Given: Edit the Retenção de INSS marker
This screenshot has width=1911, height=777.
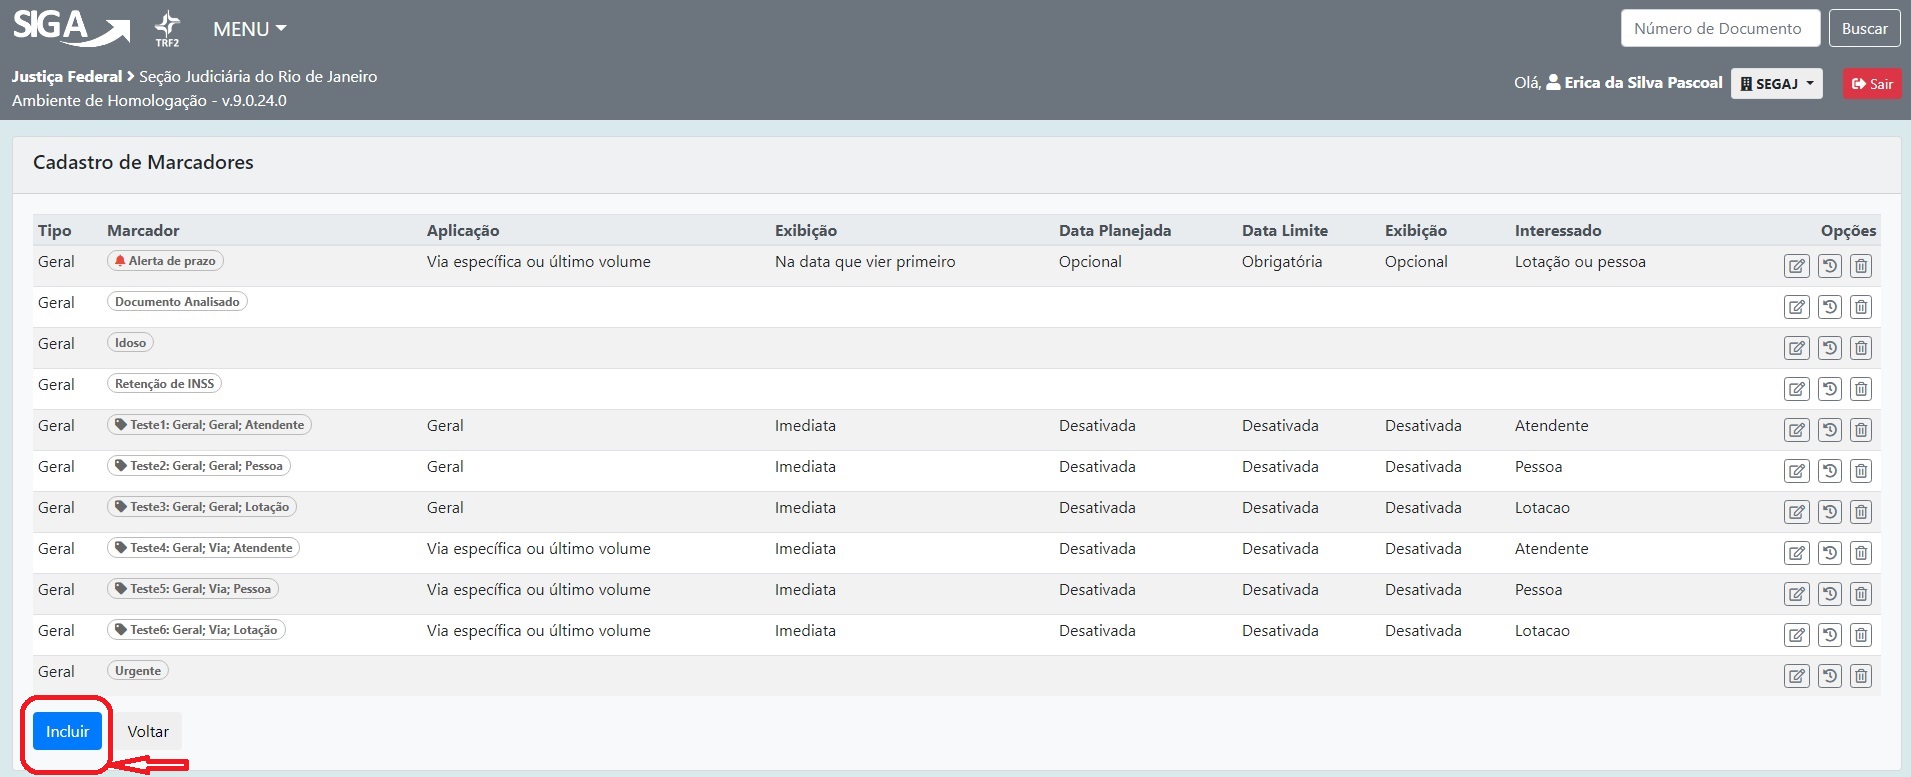Looking at the screenshot, I should [x=1796, y=389].
